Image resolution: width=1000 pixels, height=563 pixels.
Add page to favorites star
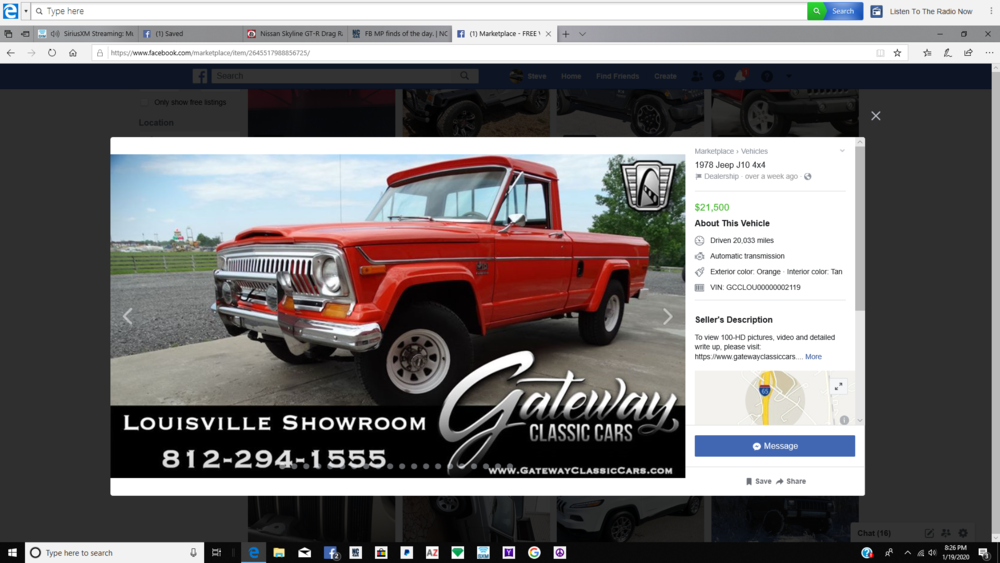(897, 53)
